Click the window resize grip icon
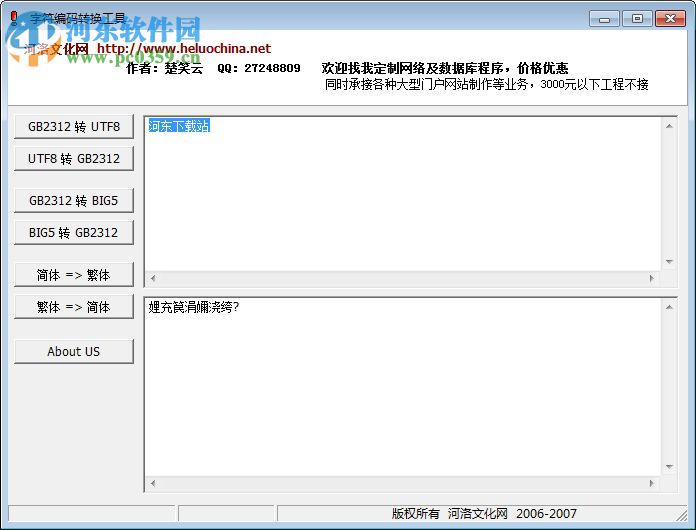 (x=682, y=515)
